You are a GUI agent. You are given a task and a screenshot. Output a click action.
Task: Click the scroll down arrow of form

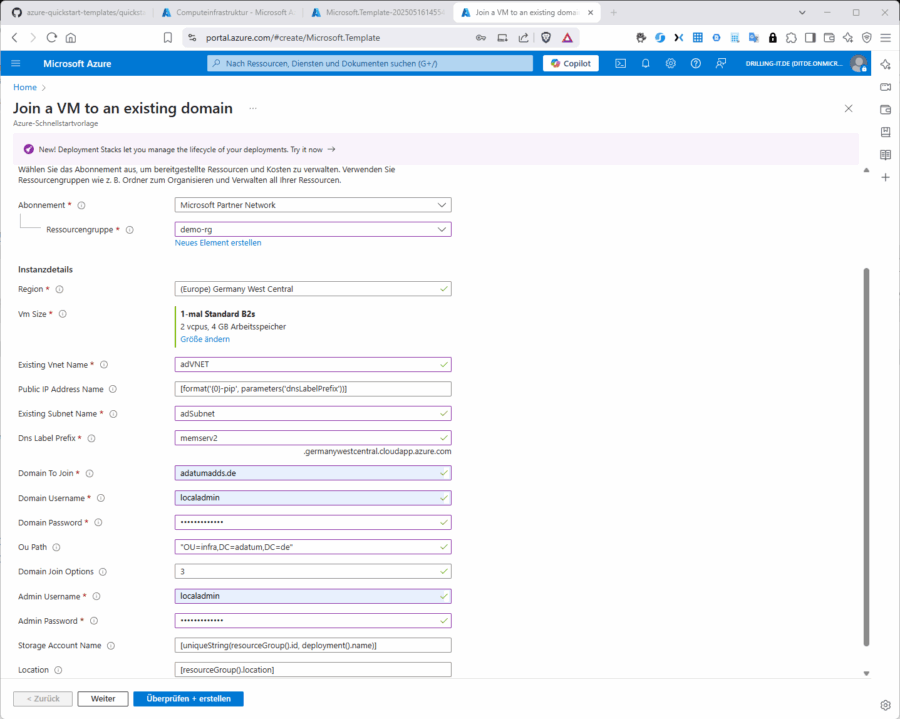click(x=866, y=674)
